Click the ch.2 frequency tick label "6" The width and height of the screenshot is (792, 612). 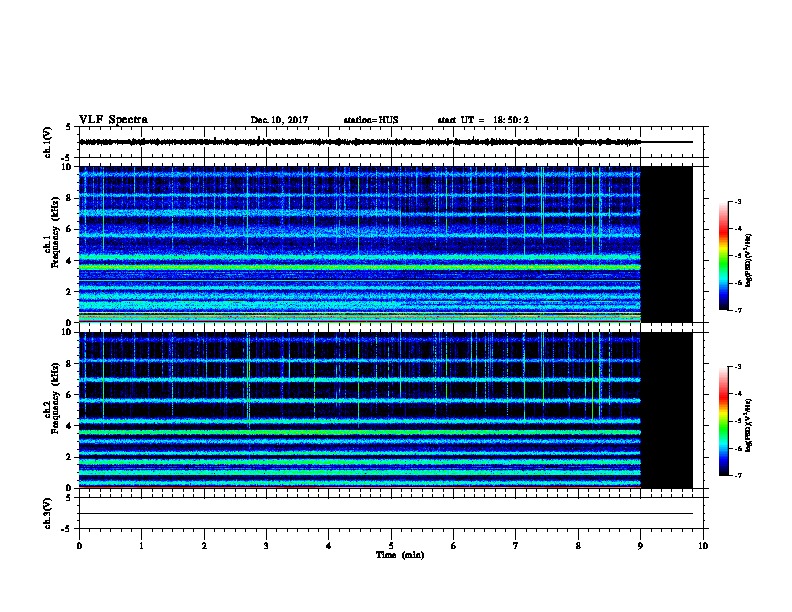coord(69,394)
